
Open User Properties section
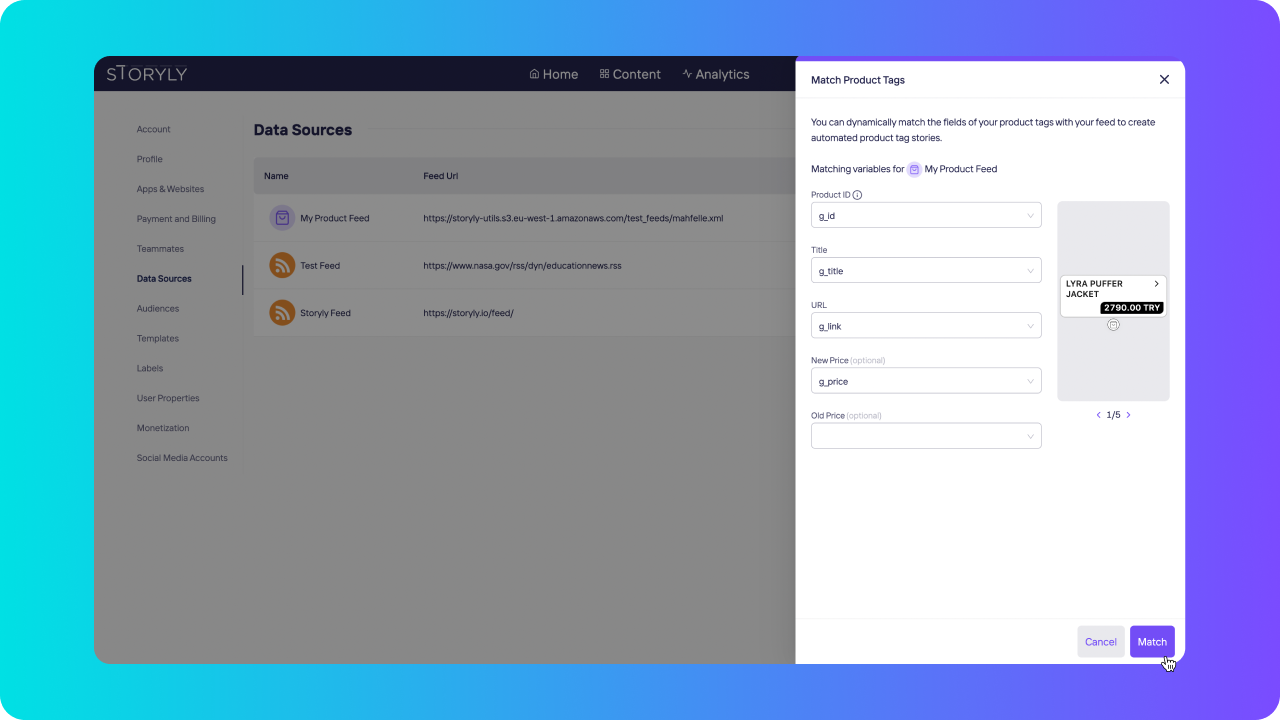point(168,398)
